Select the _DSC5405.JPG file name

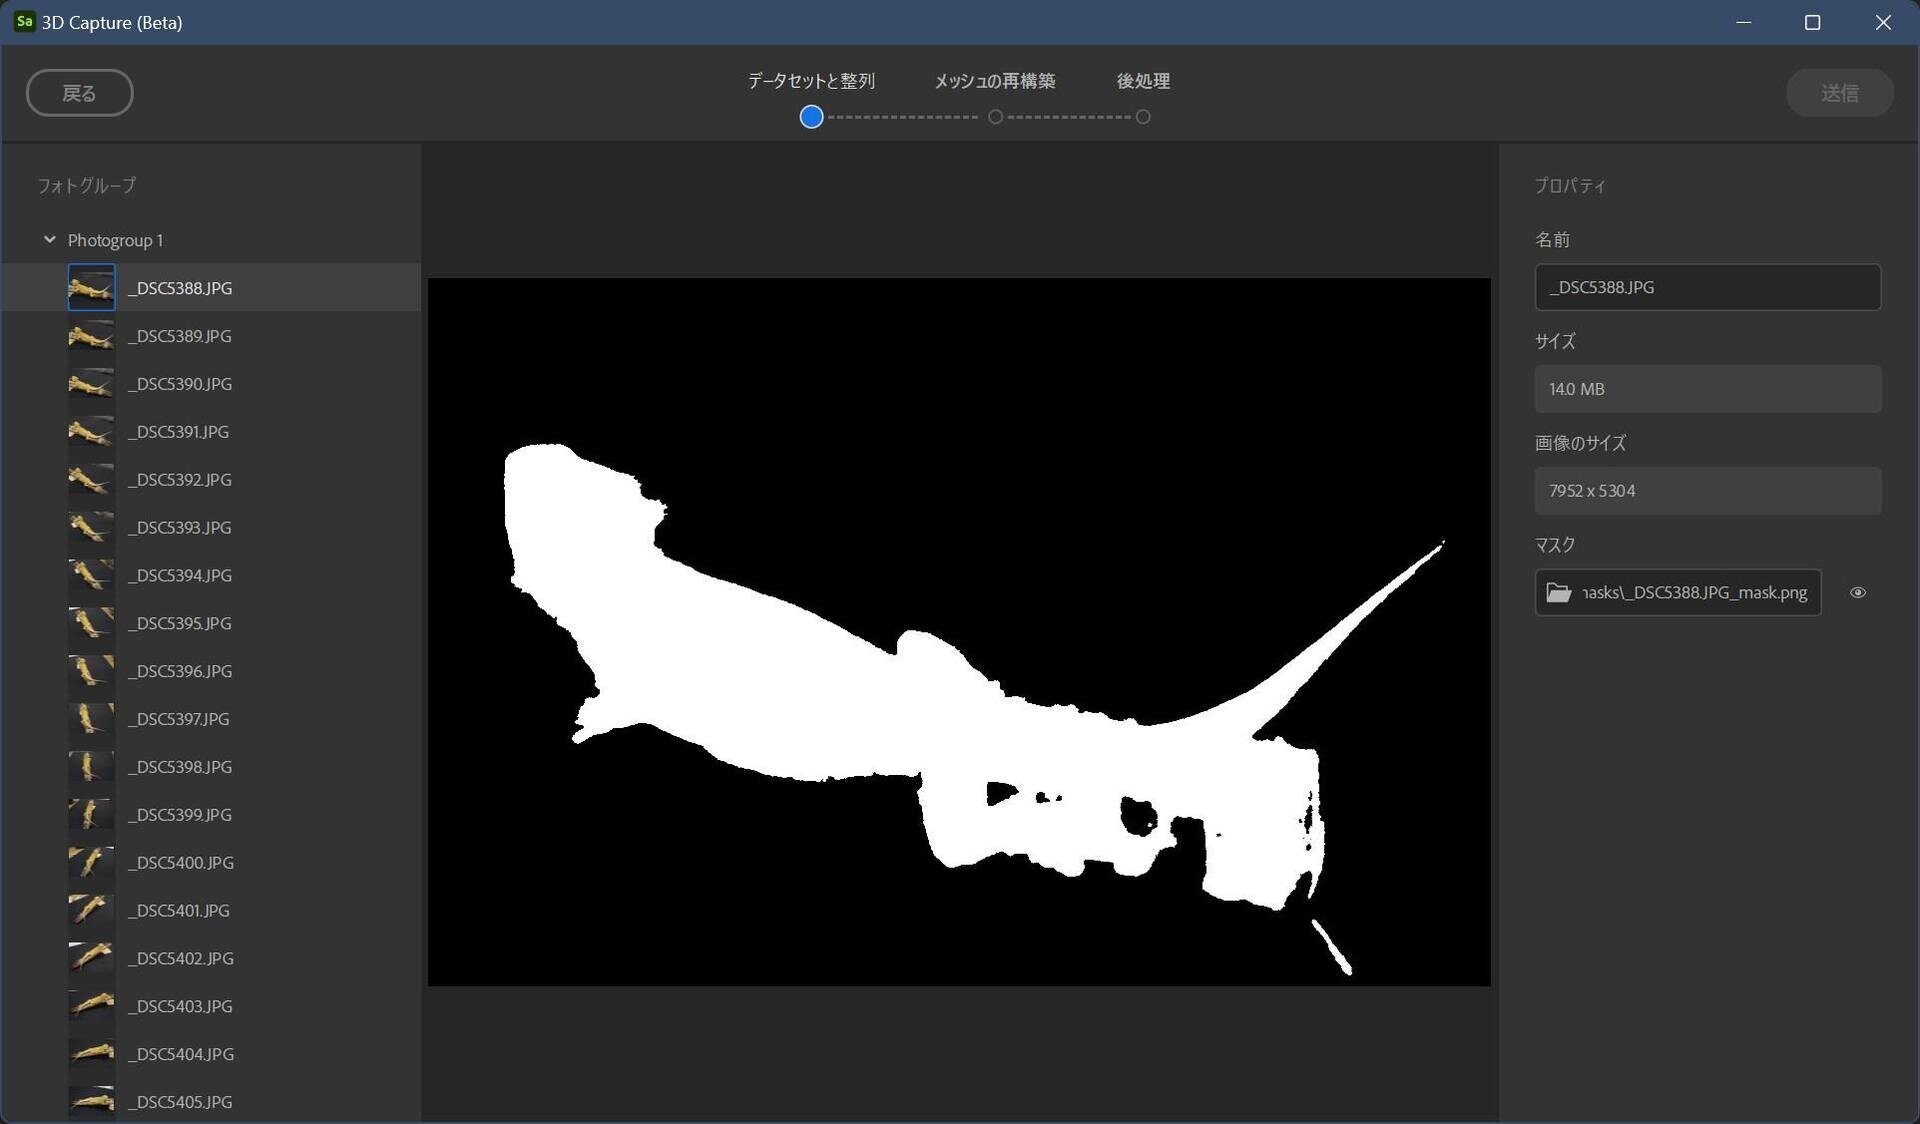[x=180, y=1102]
